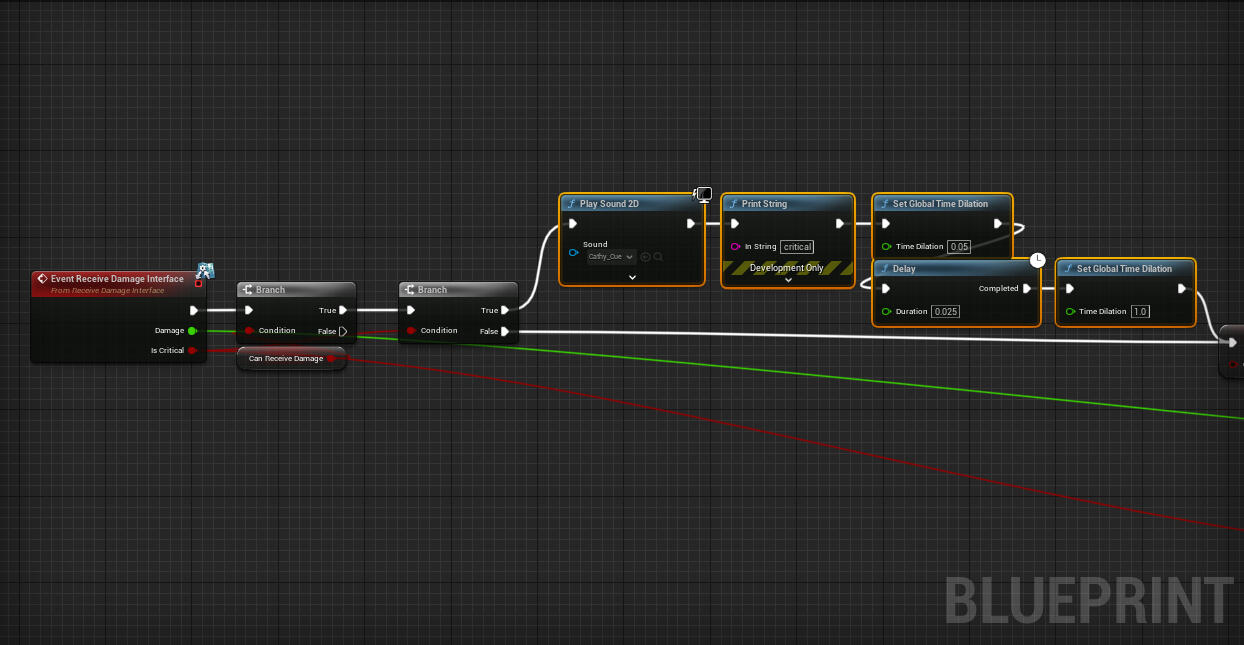
Task: Click the latent clock icon on Delay node
Action: click(1038, 260)
